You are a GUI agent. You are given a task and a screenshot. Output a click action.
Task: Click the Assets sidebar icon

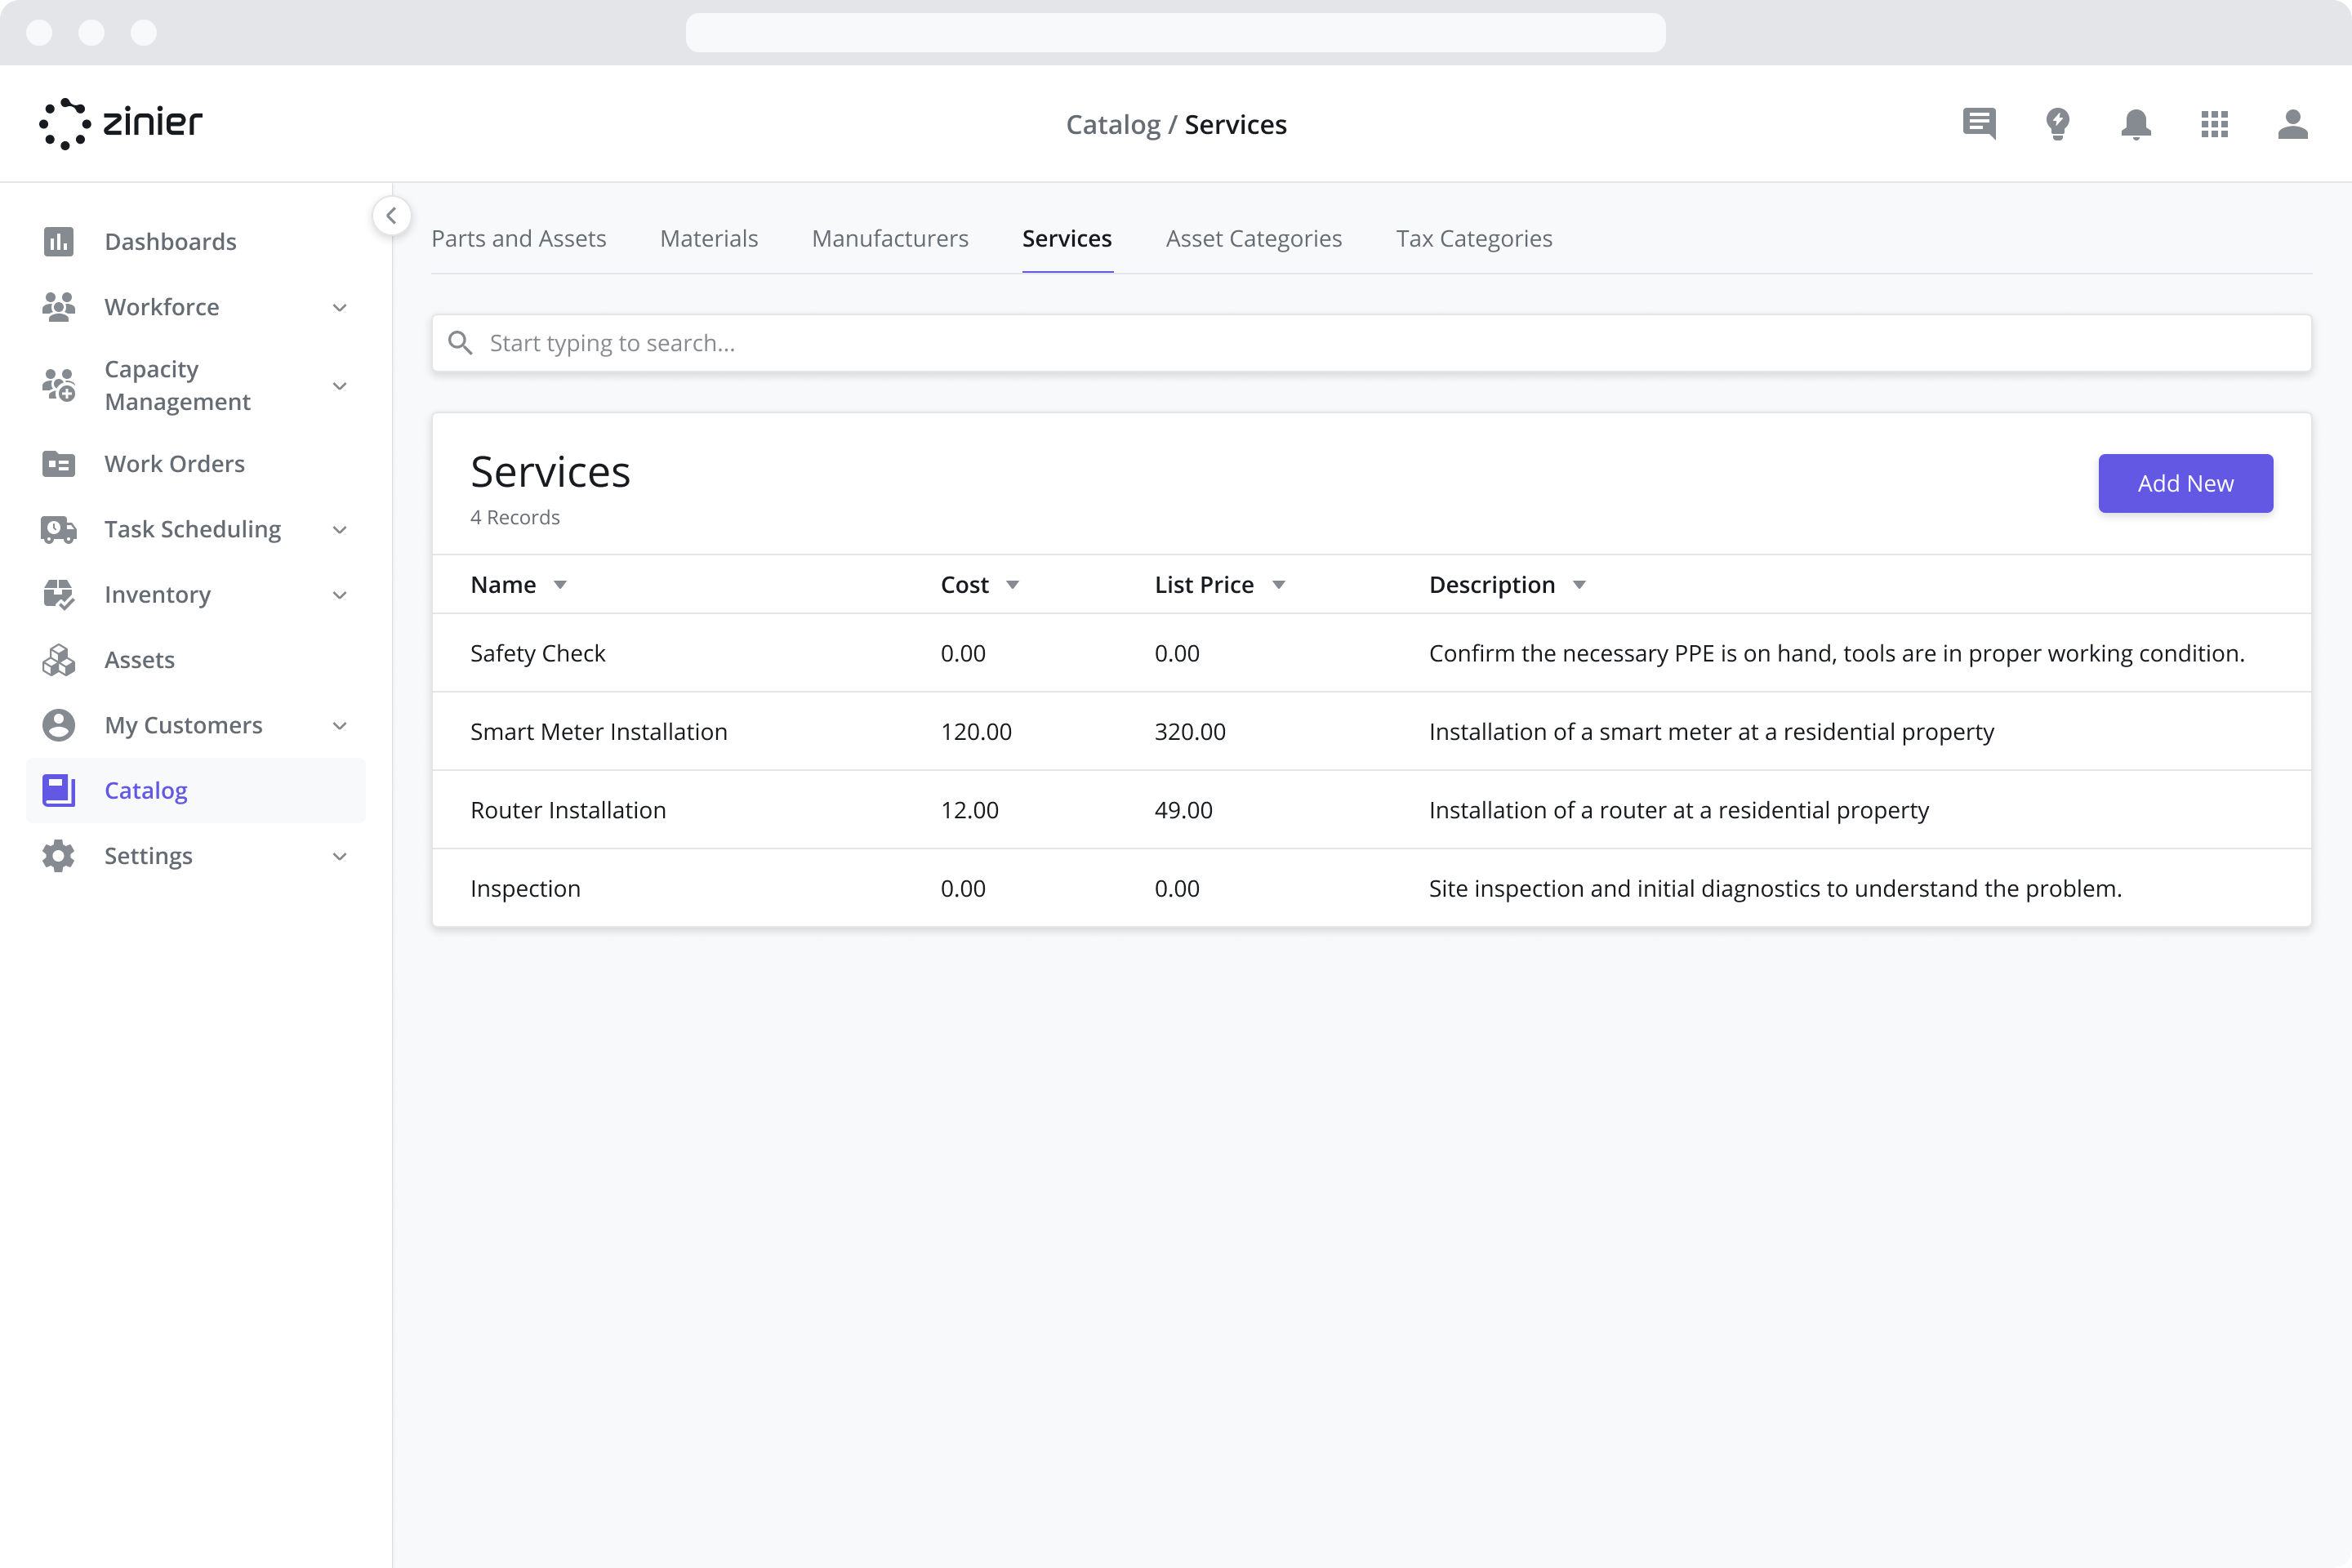click(x=58, y=659)
